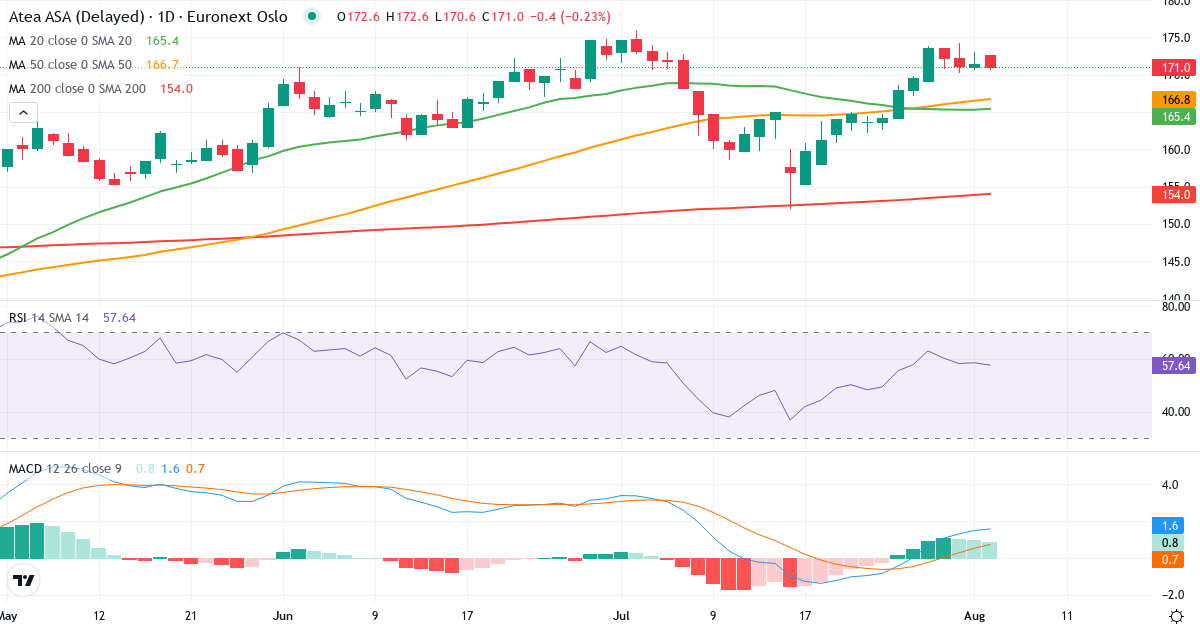The width and height of the screenshot is (1200, 630).
Task: Click the Jun label on time axis
Action: (283, 616)
